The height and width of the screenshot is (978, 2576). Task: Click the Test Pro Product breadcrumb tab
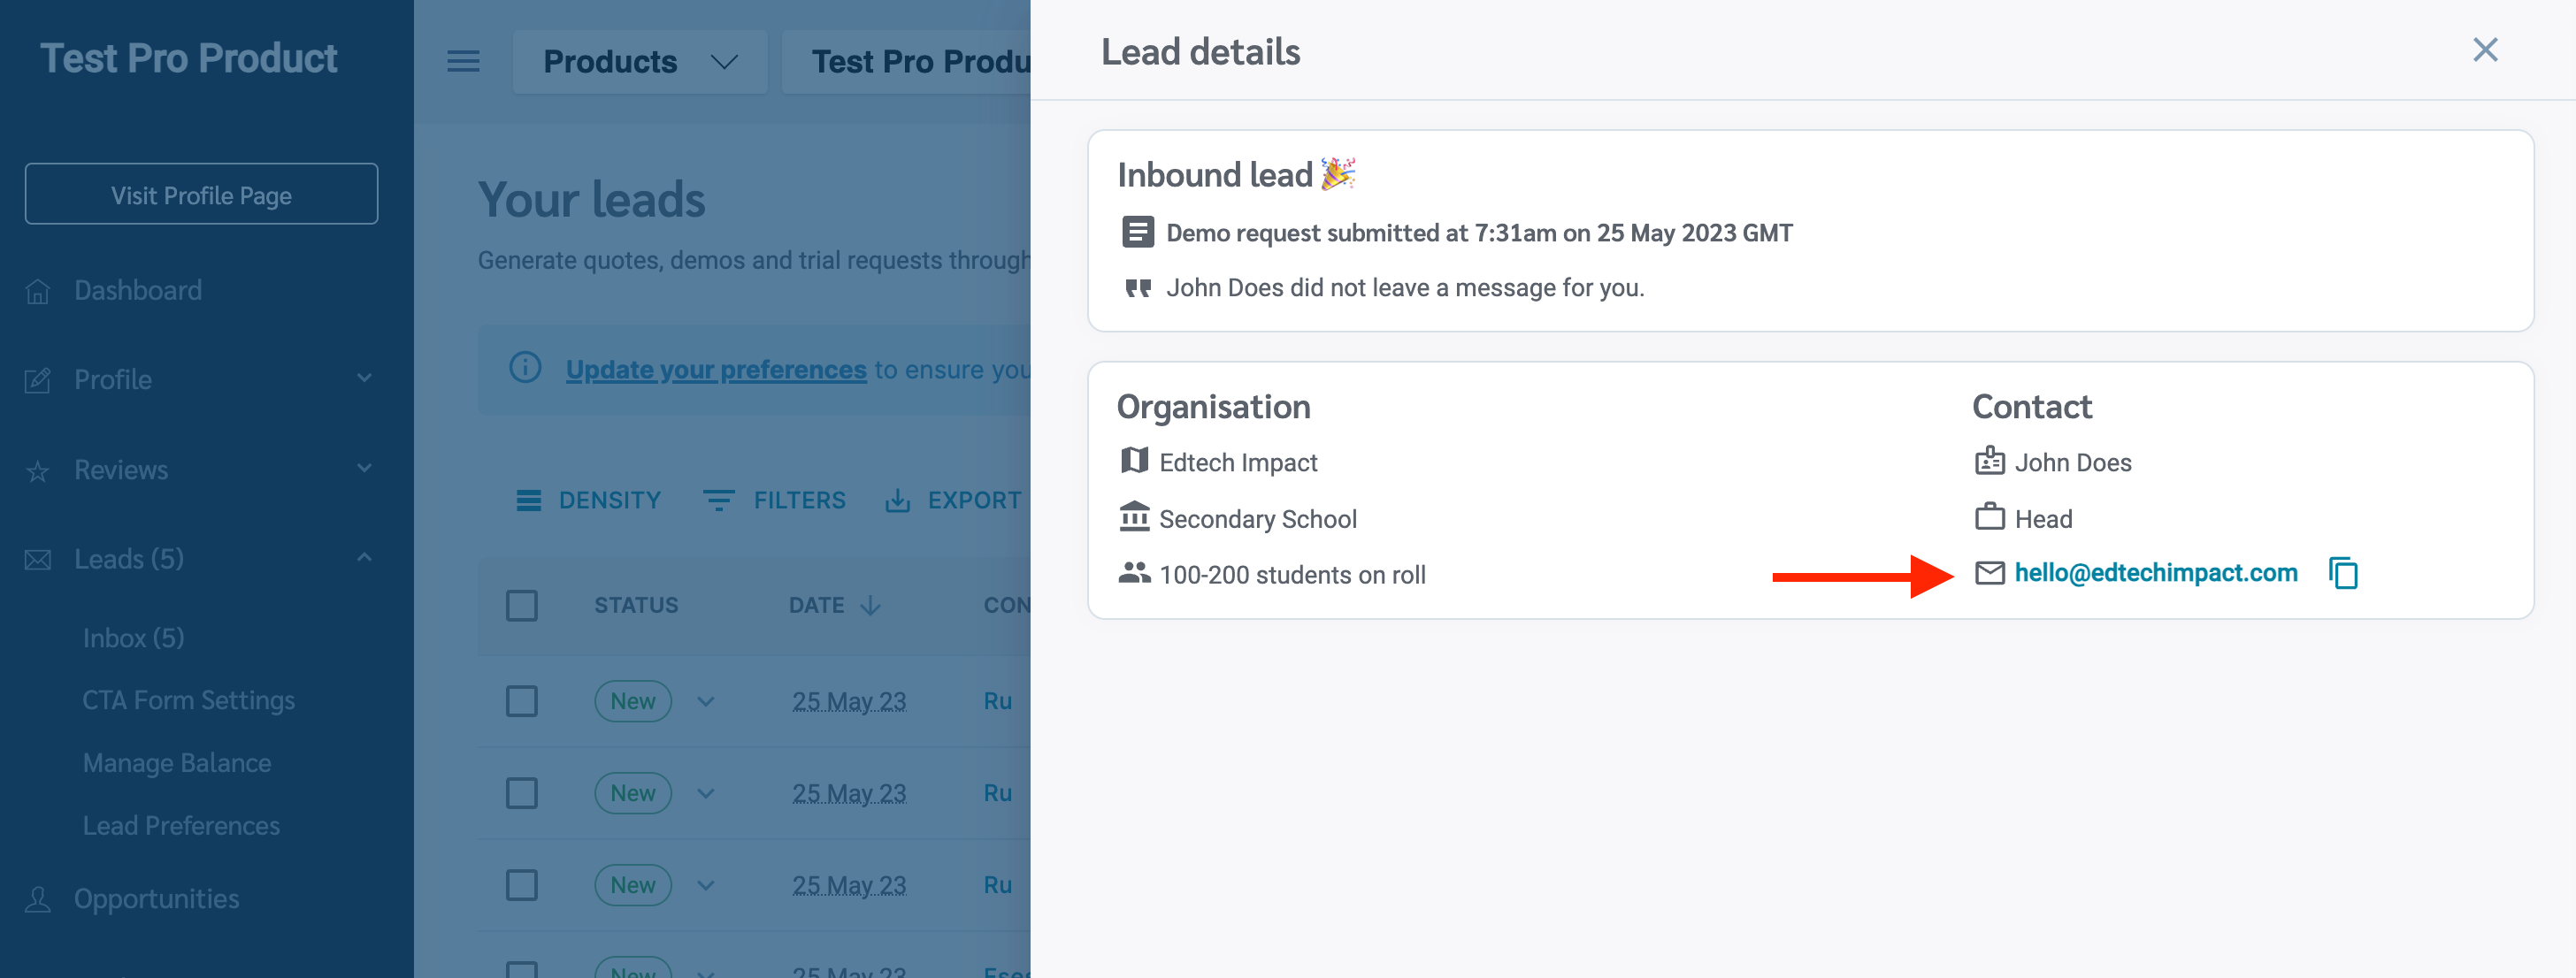coord(906,62)
